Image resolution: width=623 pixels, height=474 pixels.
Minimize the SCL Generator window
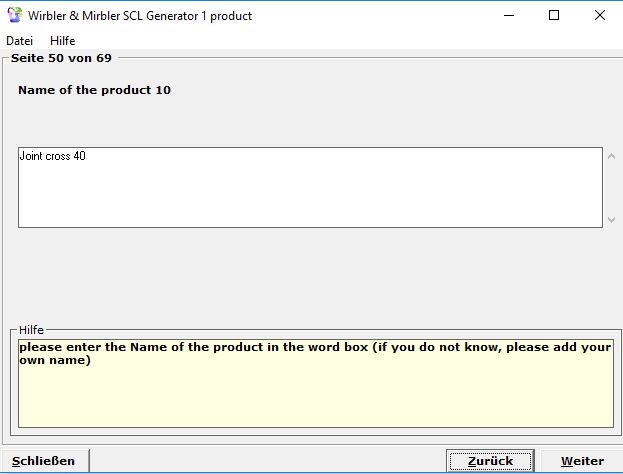coord(510,15)
